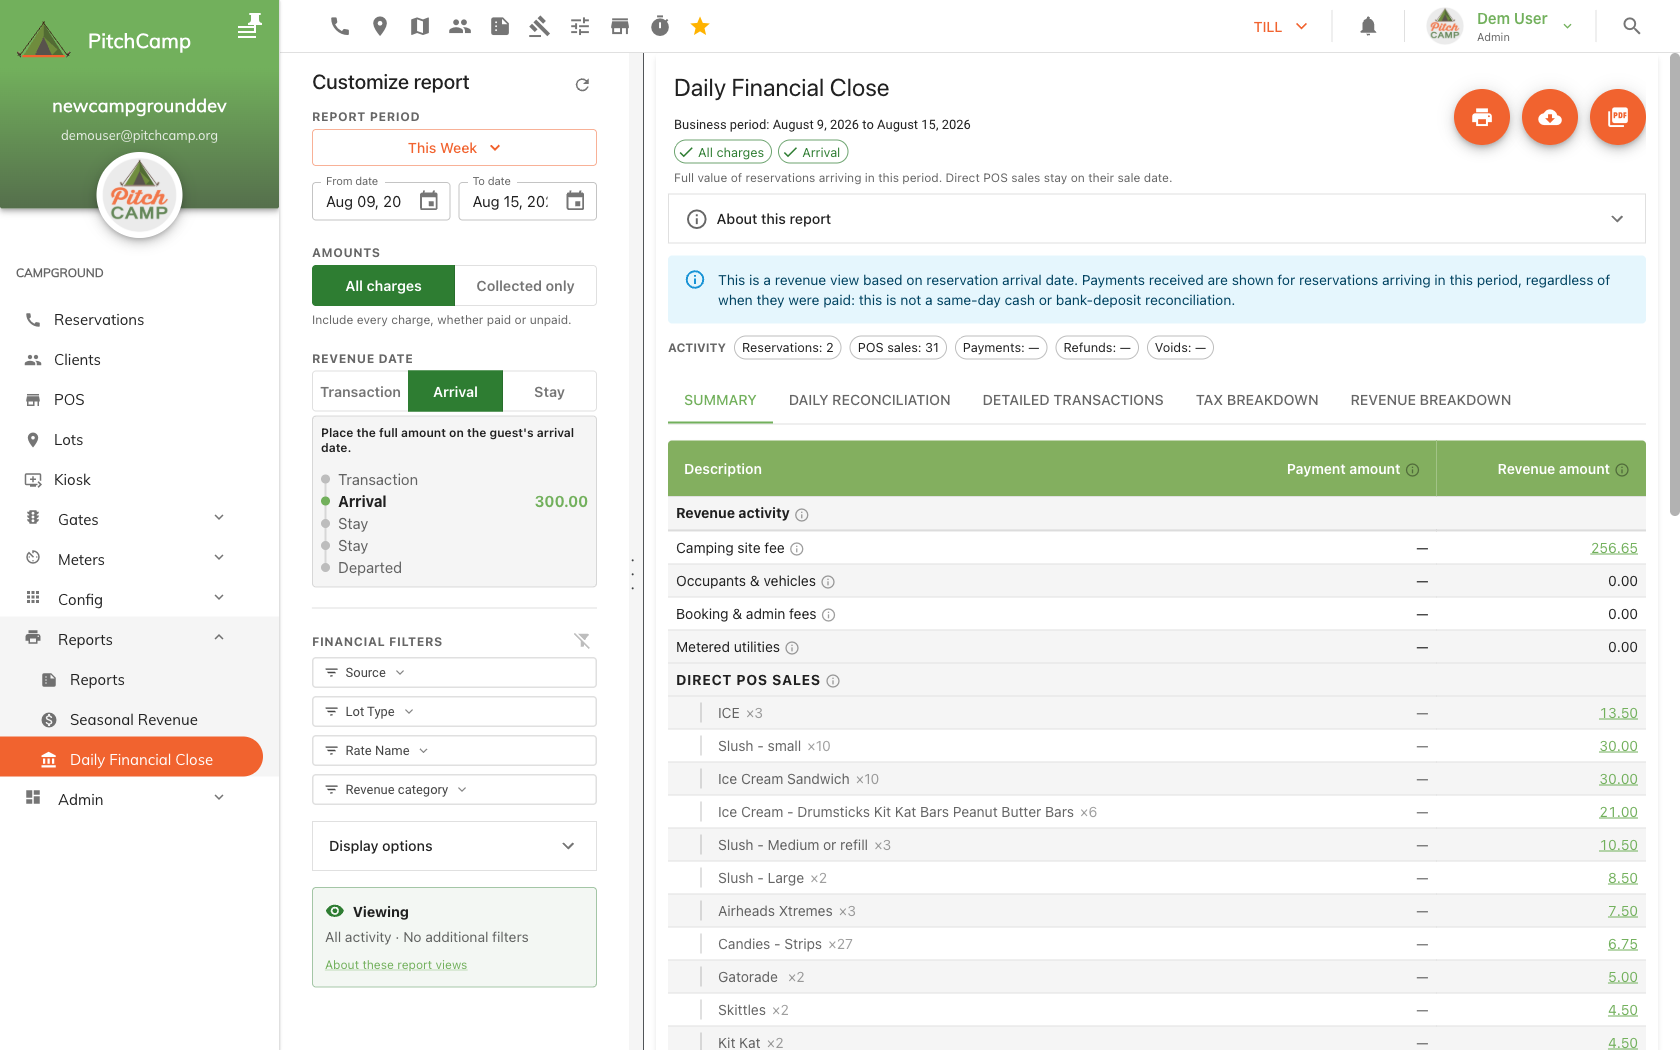The width and height of the screenshot is (1680, 1050).
Task: Clear financial filters icon
Action: click(x=582, y=641)
